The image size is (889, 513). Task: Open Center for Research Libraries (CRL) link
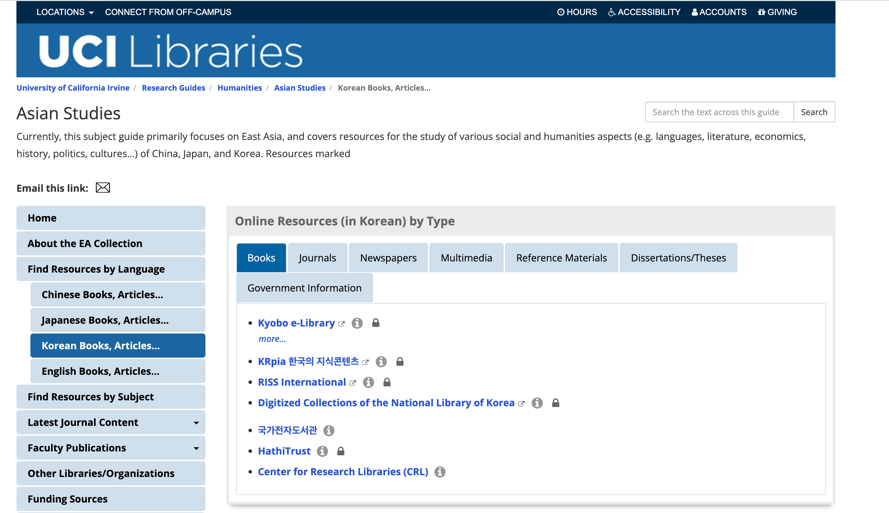343,472
